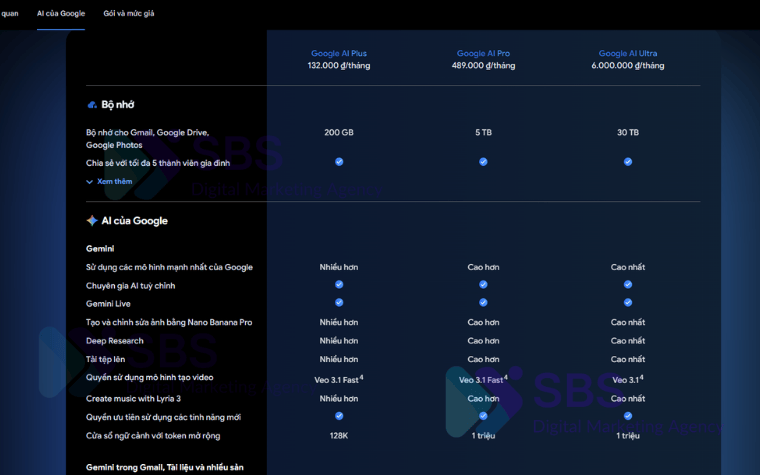Click AI Pro checkmark for Quyền ưu tiên row
The height and width of the screenshot is (475, 760).
[x=483, y=416]
